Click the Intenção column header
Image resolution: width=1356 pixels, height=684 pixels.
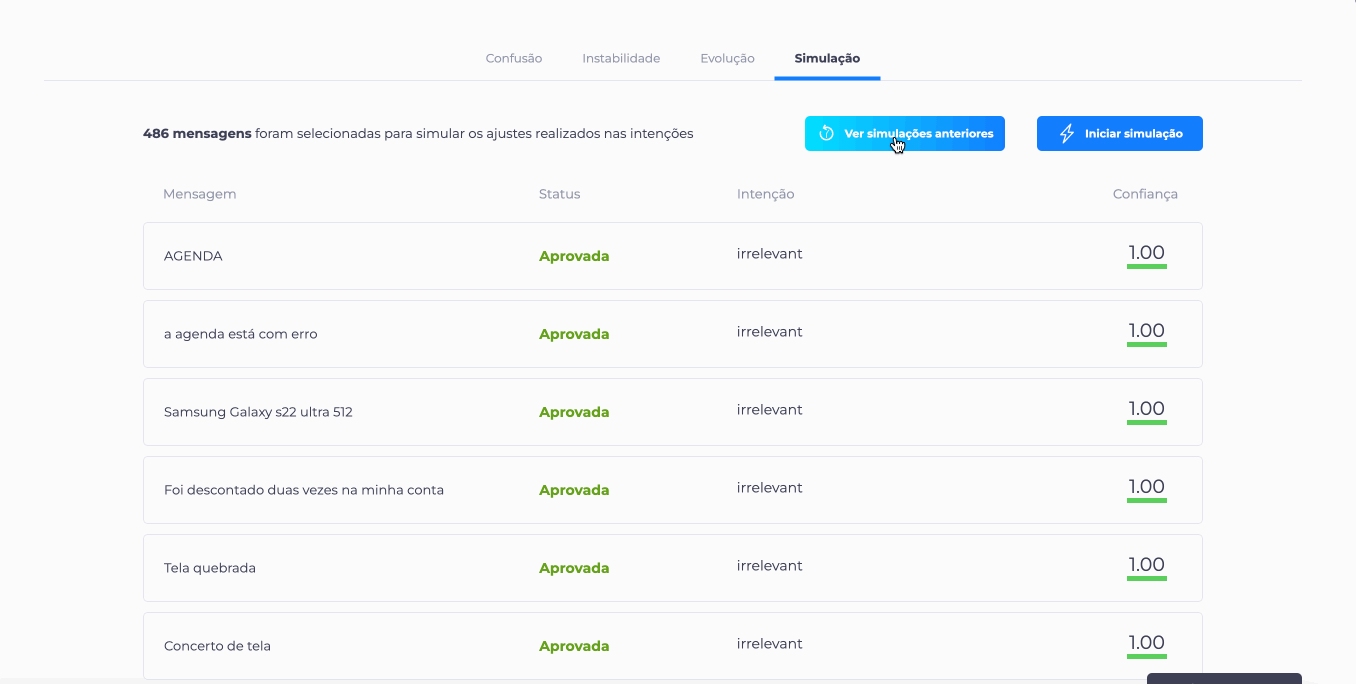tap(765, 194)
